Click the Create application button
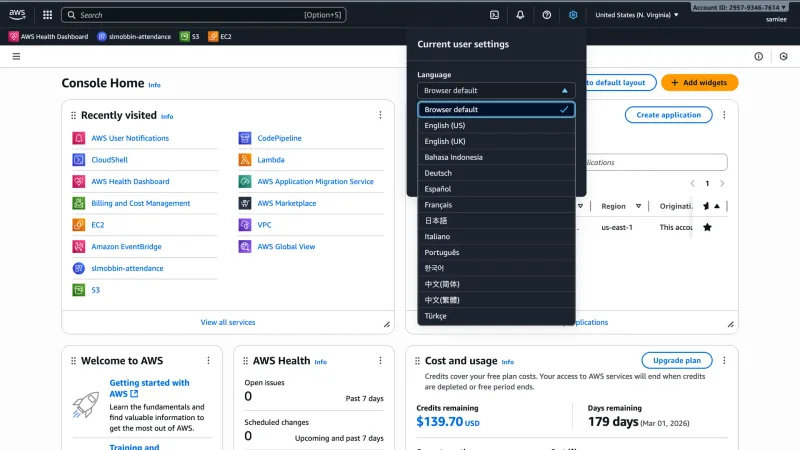The height and width of the screenshot is (450, 800). (668, 115)
